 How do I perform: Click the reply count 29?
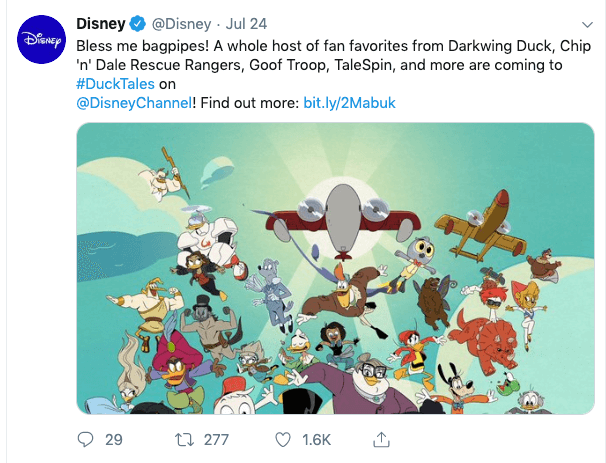tap(113, 440)
